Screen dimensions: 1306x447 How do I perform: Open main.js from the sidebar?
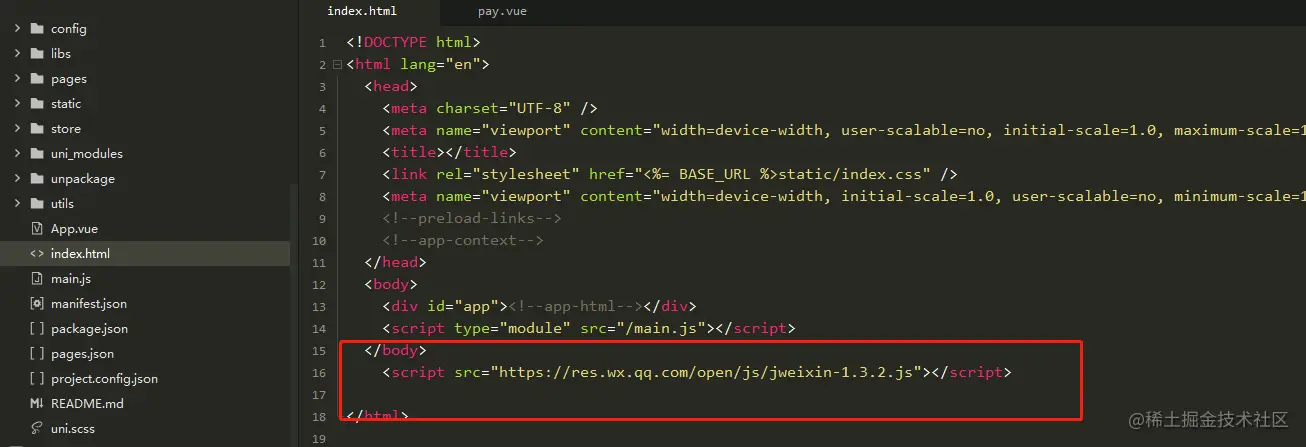coord(71,279)
